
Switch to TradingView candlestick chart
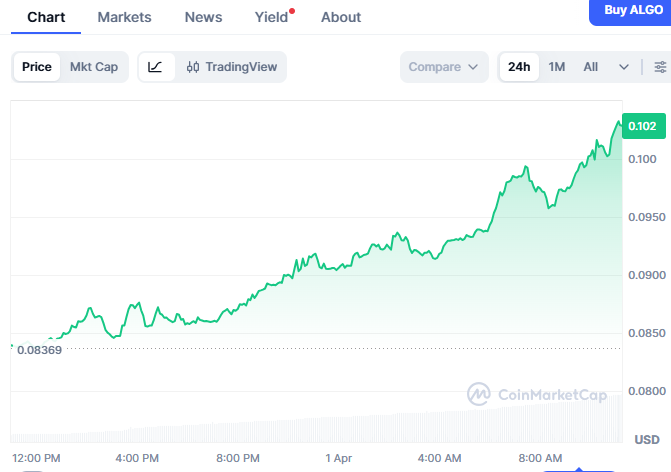231,67
